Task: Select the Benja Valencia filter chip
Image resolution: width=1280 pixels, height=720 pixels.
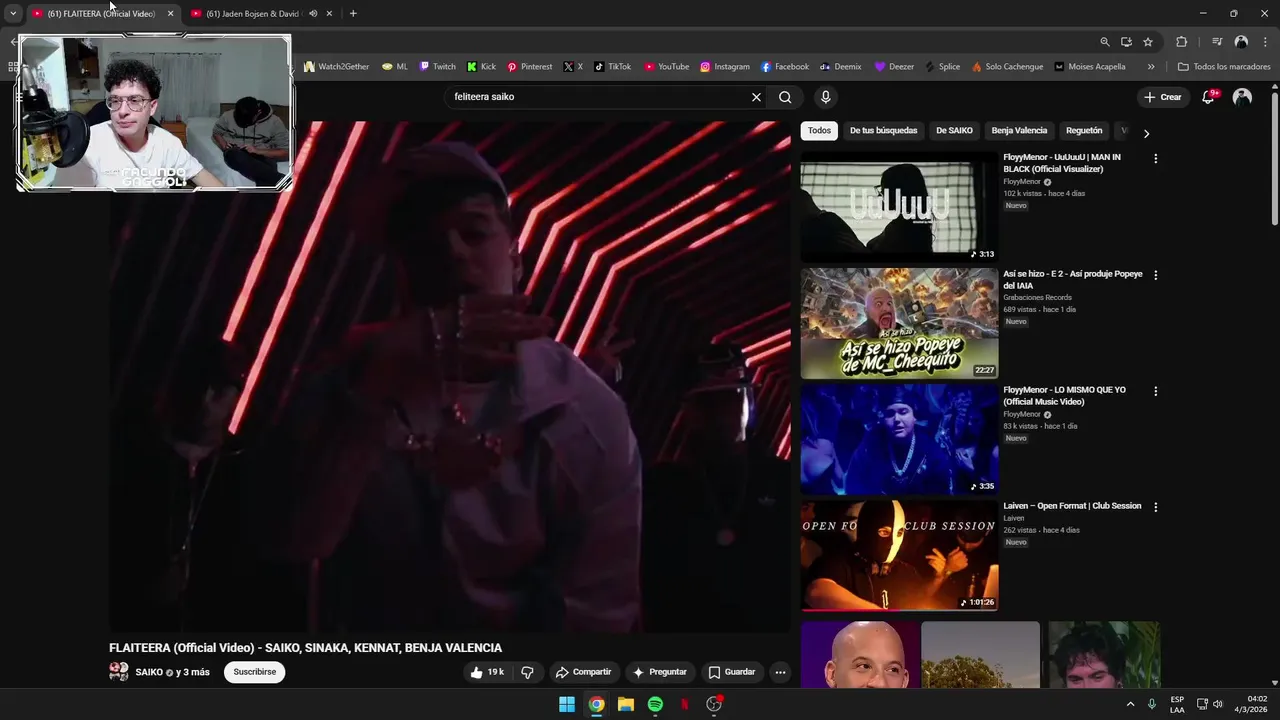Action: (1019, 131)
